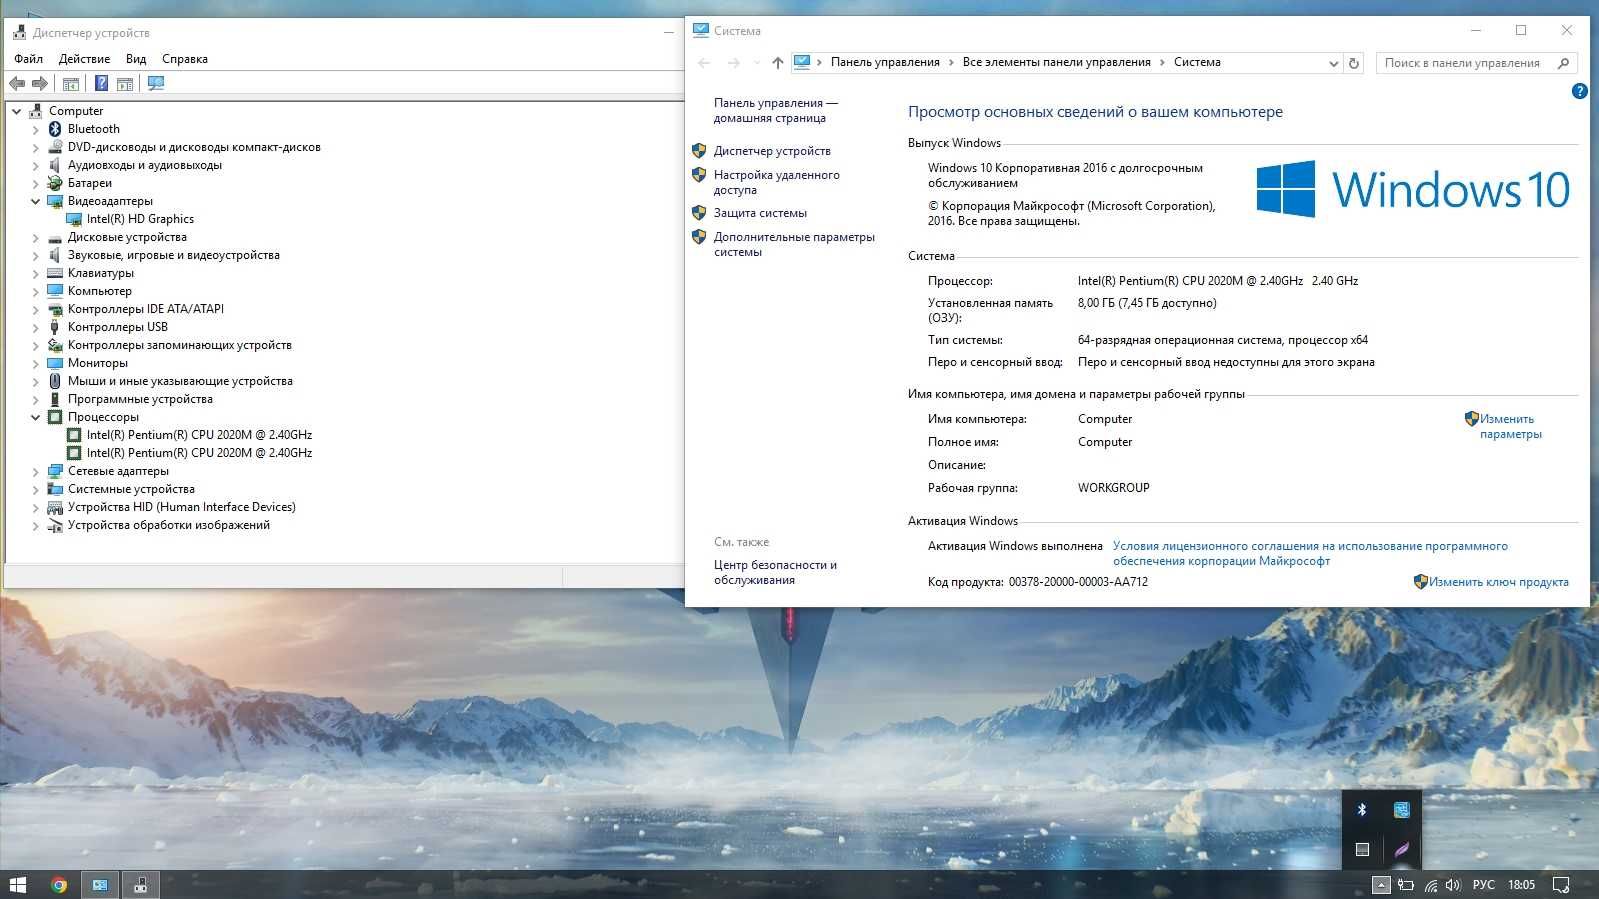Collapse the Видеоадаптеры category
The image size is (1599, 899).
pyautogui.click(x=36, y=201)
